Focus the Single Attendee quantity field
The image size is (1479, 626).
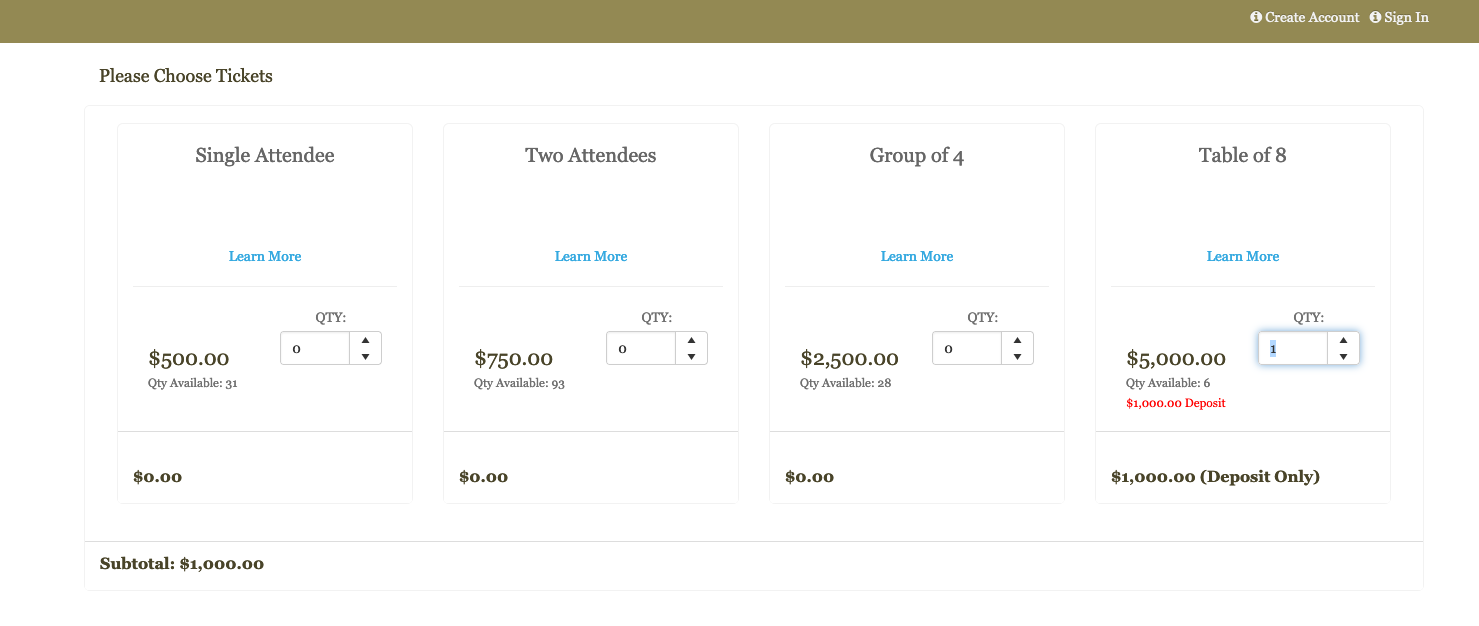(x=316, y=348)
